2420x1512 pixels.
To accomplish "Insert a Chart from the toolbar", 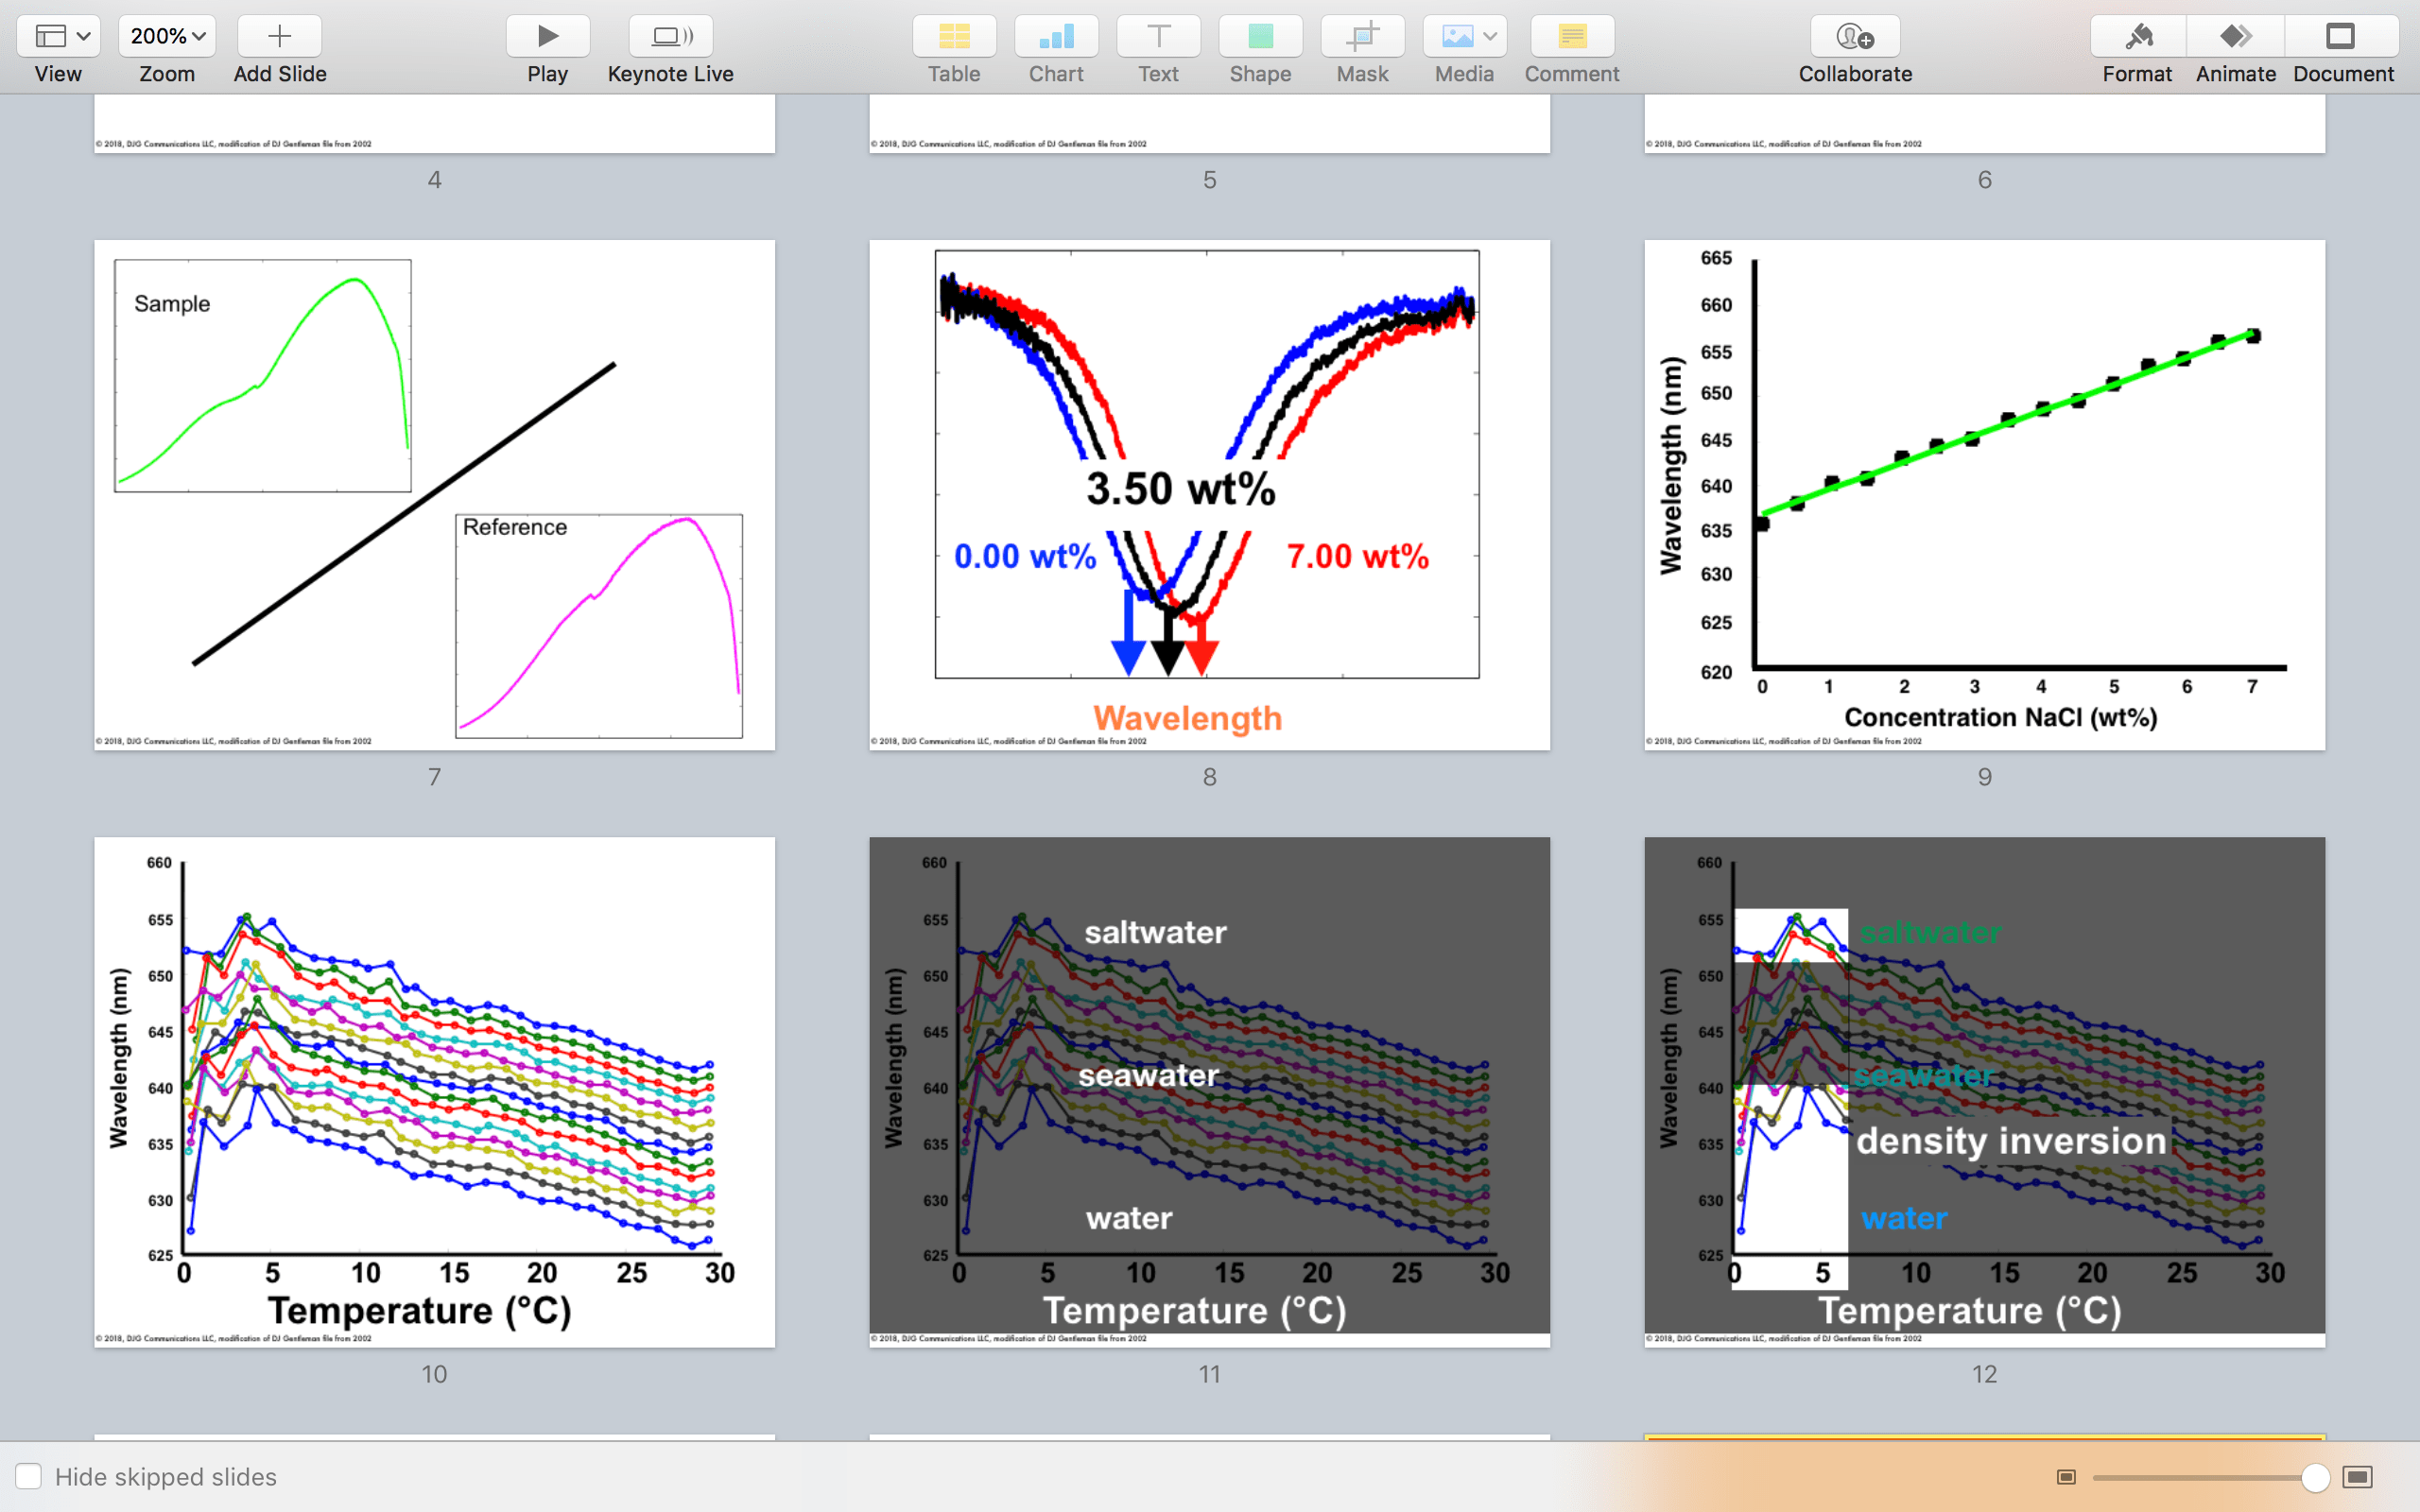I will 1055,37.
